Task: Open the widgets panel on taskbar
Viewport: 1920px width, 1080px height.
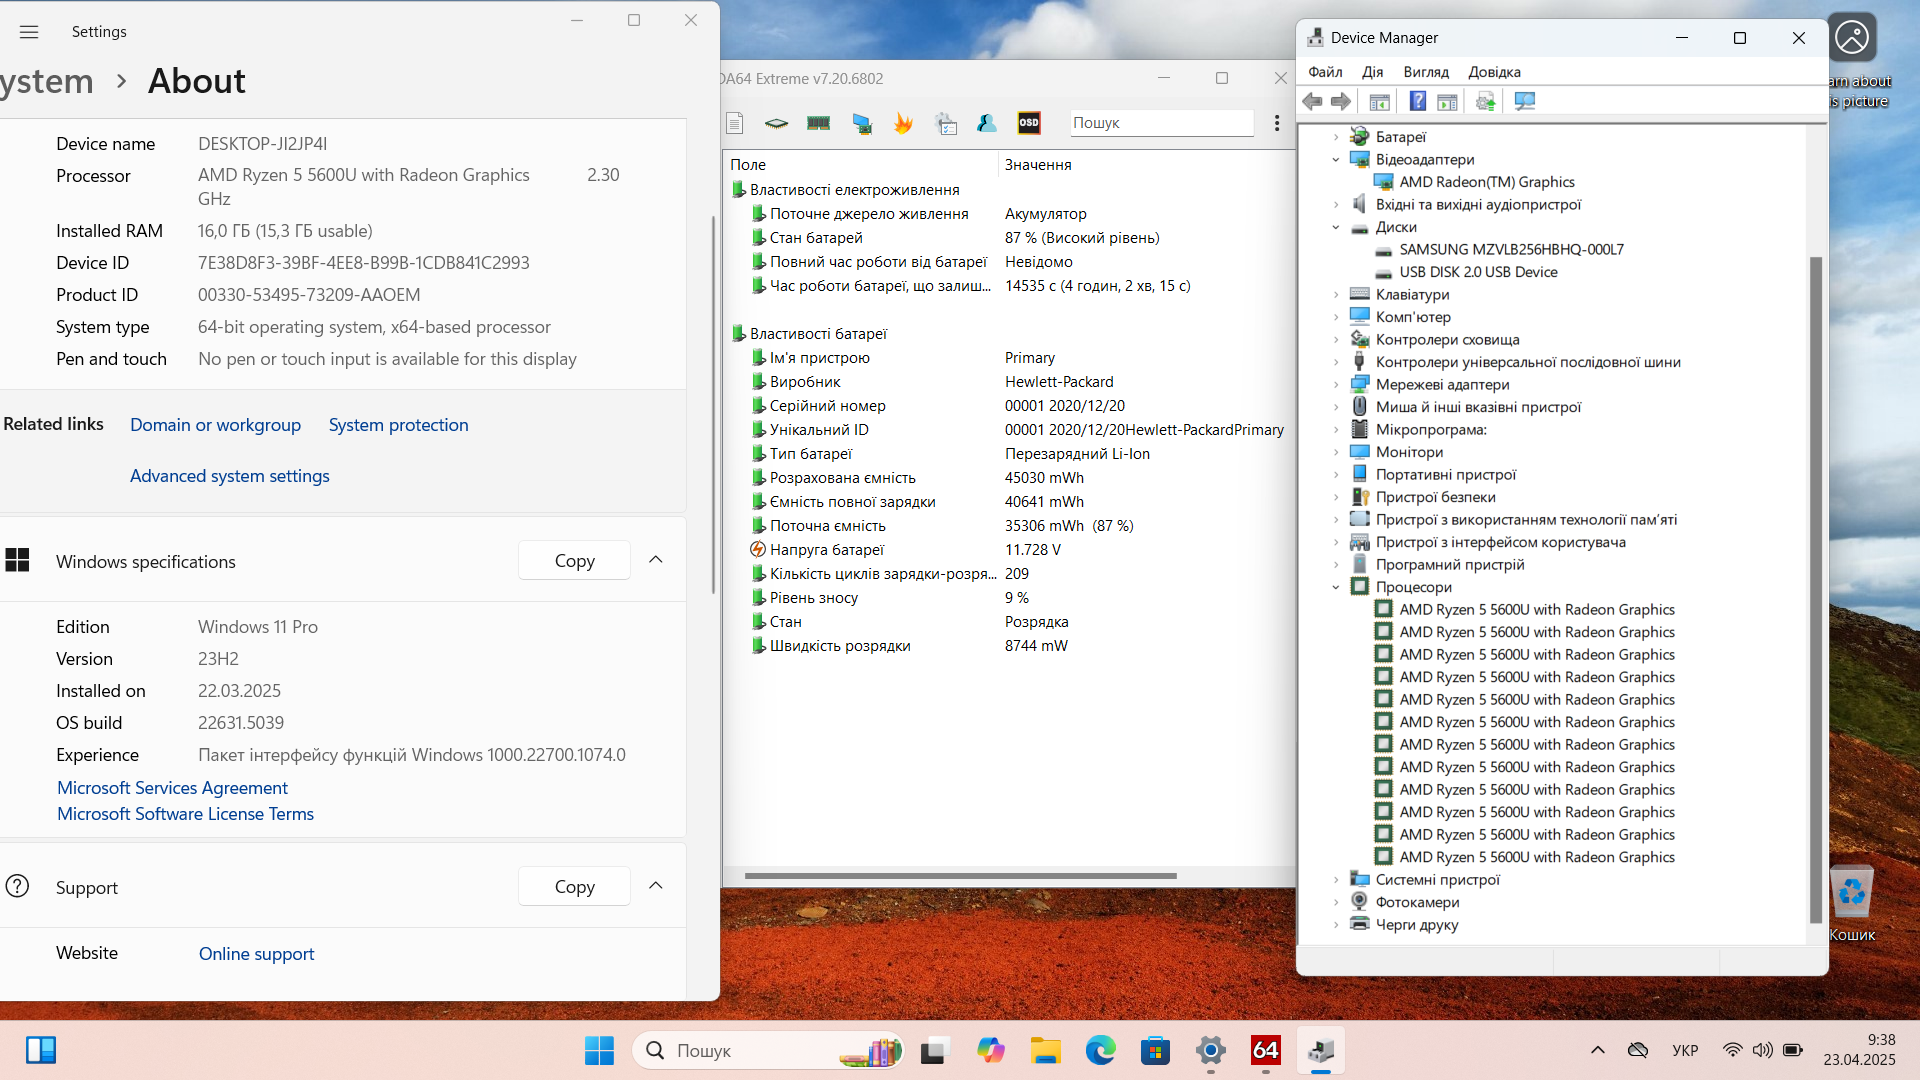Action: (41, 1050)
